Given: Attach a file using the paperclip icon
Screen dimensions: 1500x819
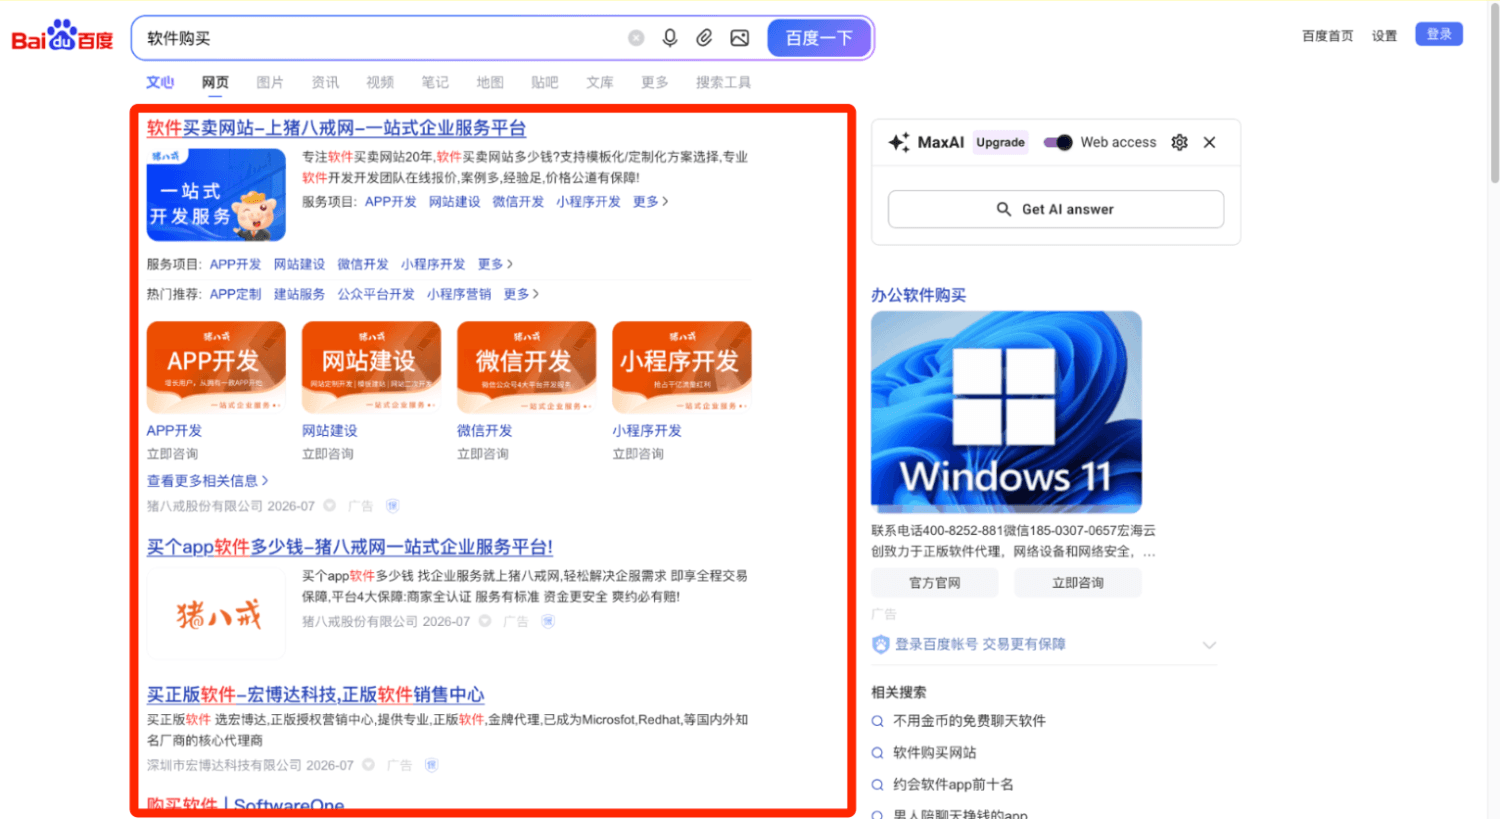Looking at the screenshot, I should pyautogui.click(x=704, y=38).
